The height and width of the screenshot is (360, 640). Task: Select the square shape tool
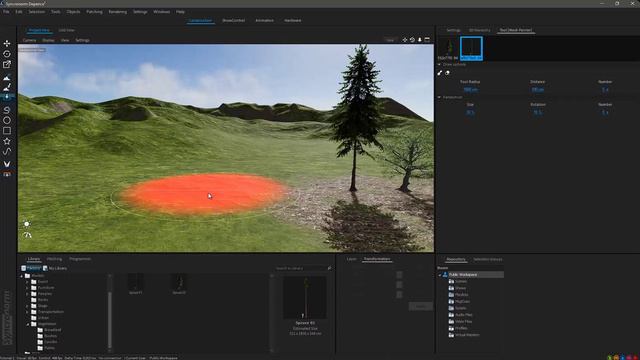point(7,131)
